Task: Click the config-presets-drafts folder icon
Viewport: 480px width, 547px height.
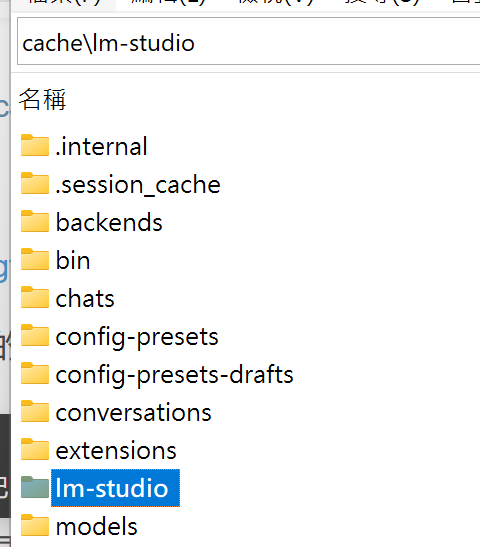Action: pyautogui.click(x=35, y=373)
